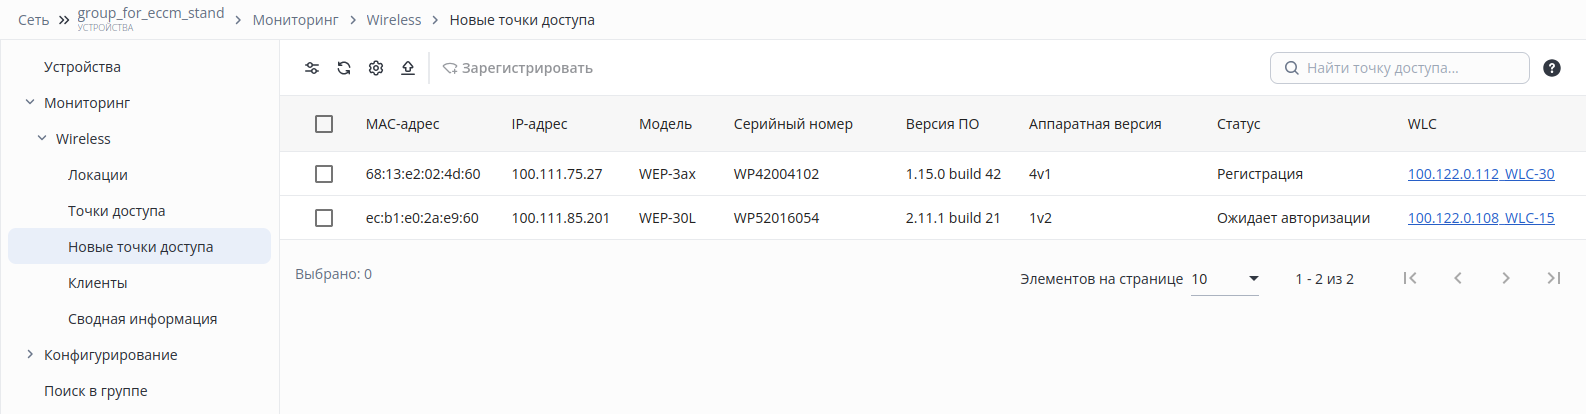The width and height of the screenshot is (1586, 414).
Task: Open table settings gear icon
Action: (376, 68)
